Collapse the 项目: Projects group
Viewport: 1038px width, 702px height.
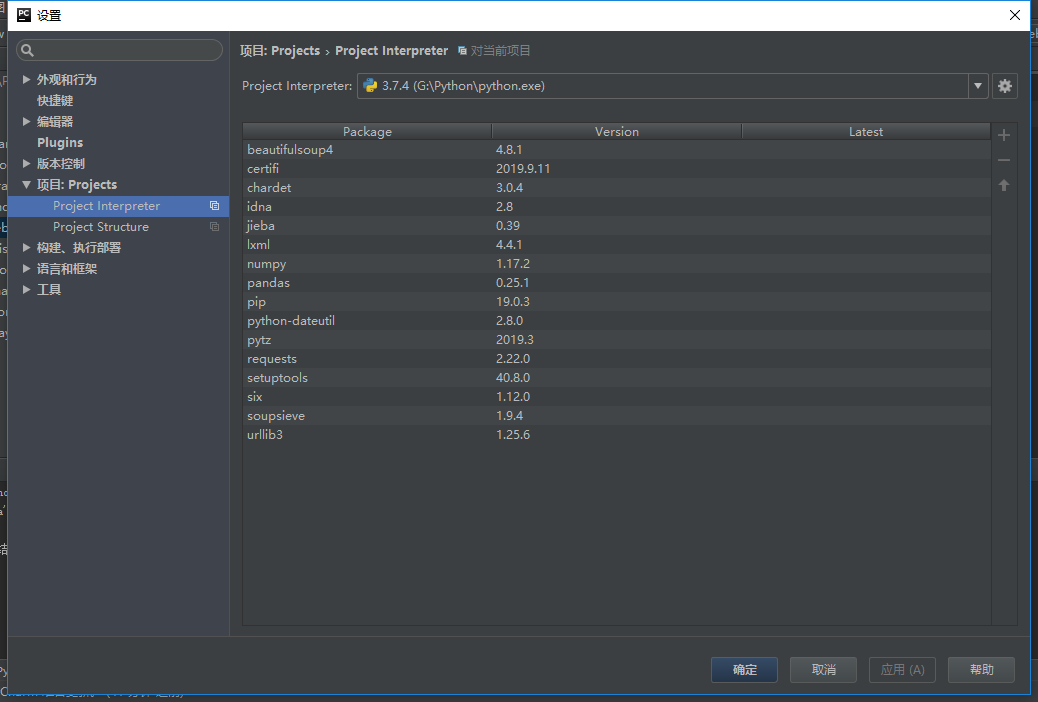click(x=26, y=185)
